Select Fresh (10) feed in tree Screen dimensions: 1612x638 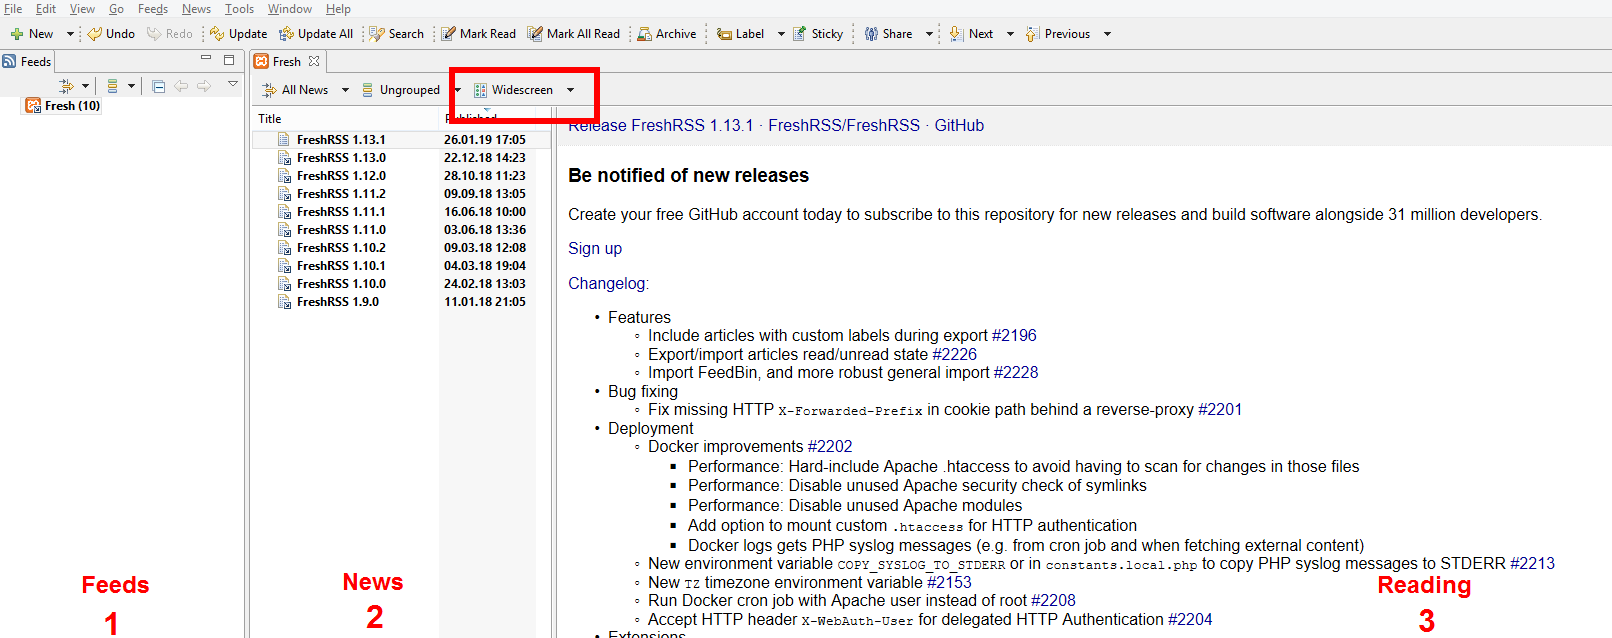(x=63, y=106)
